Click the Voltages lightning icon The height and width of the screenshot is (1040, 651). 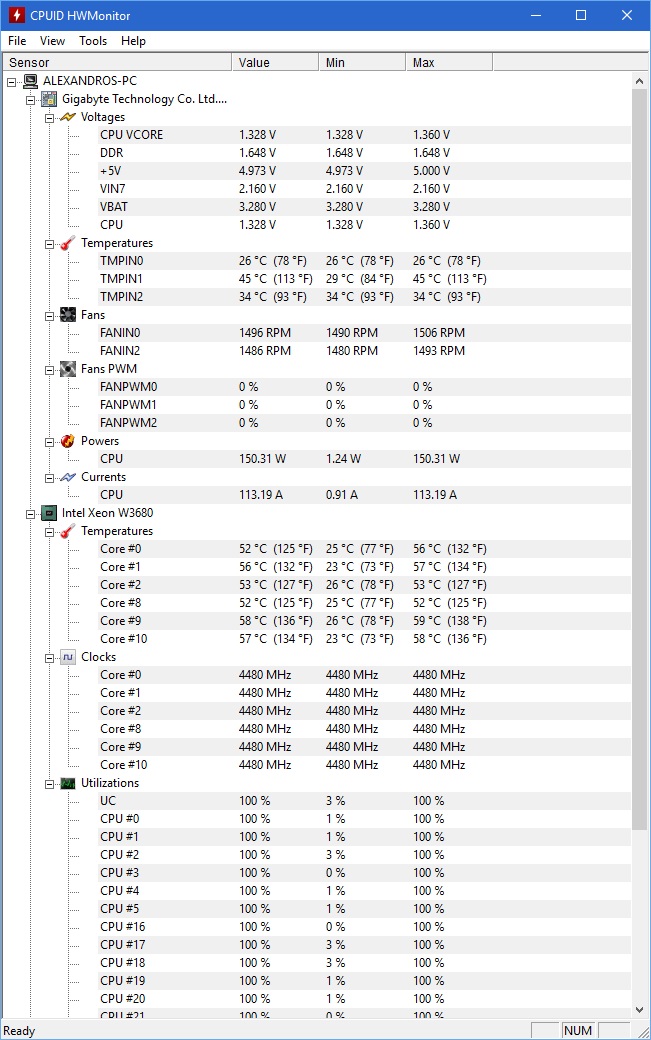coord(68,117)
